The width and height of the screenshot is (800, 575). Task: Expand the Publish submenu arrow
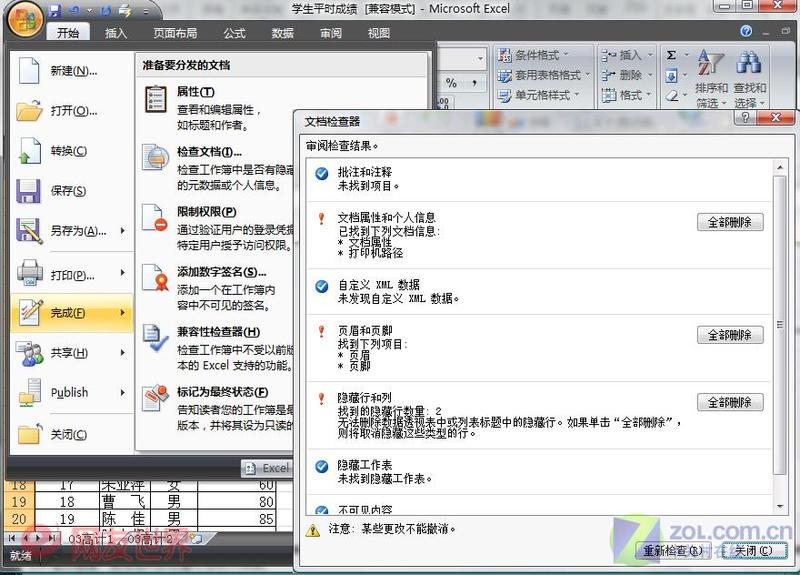coord(122,392)
